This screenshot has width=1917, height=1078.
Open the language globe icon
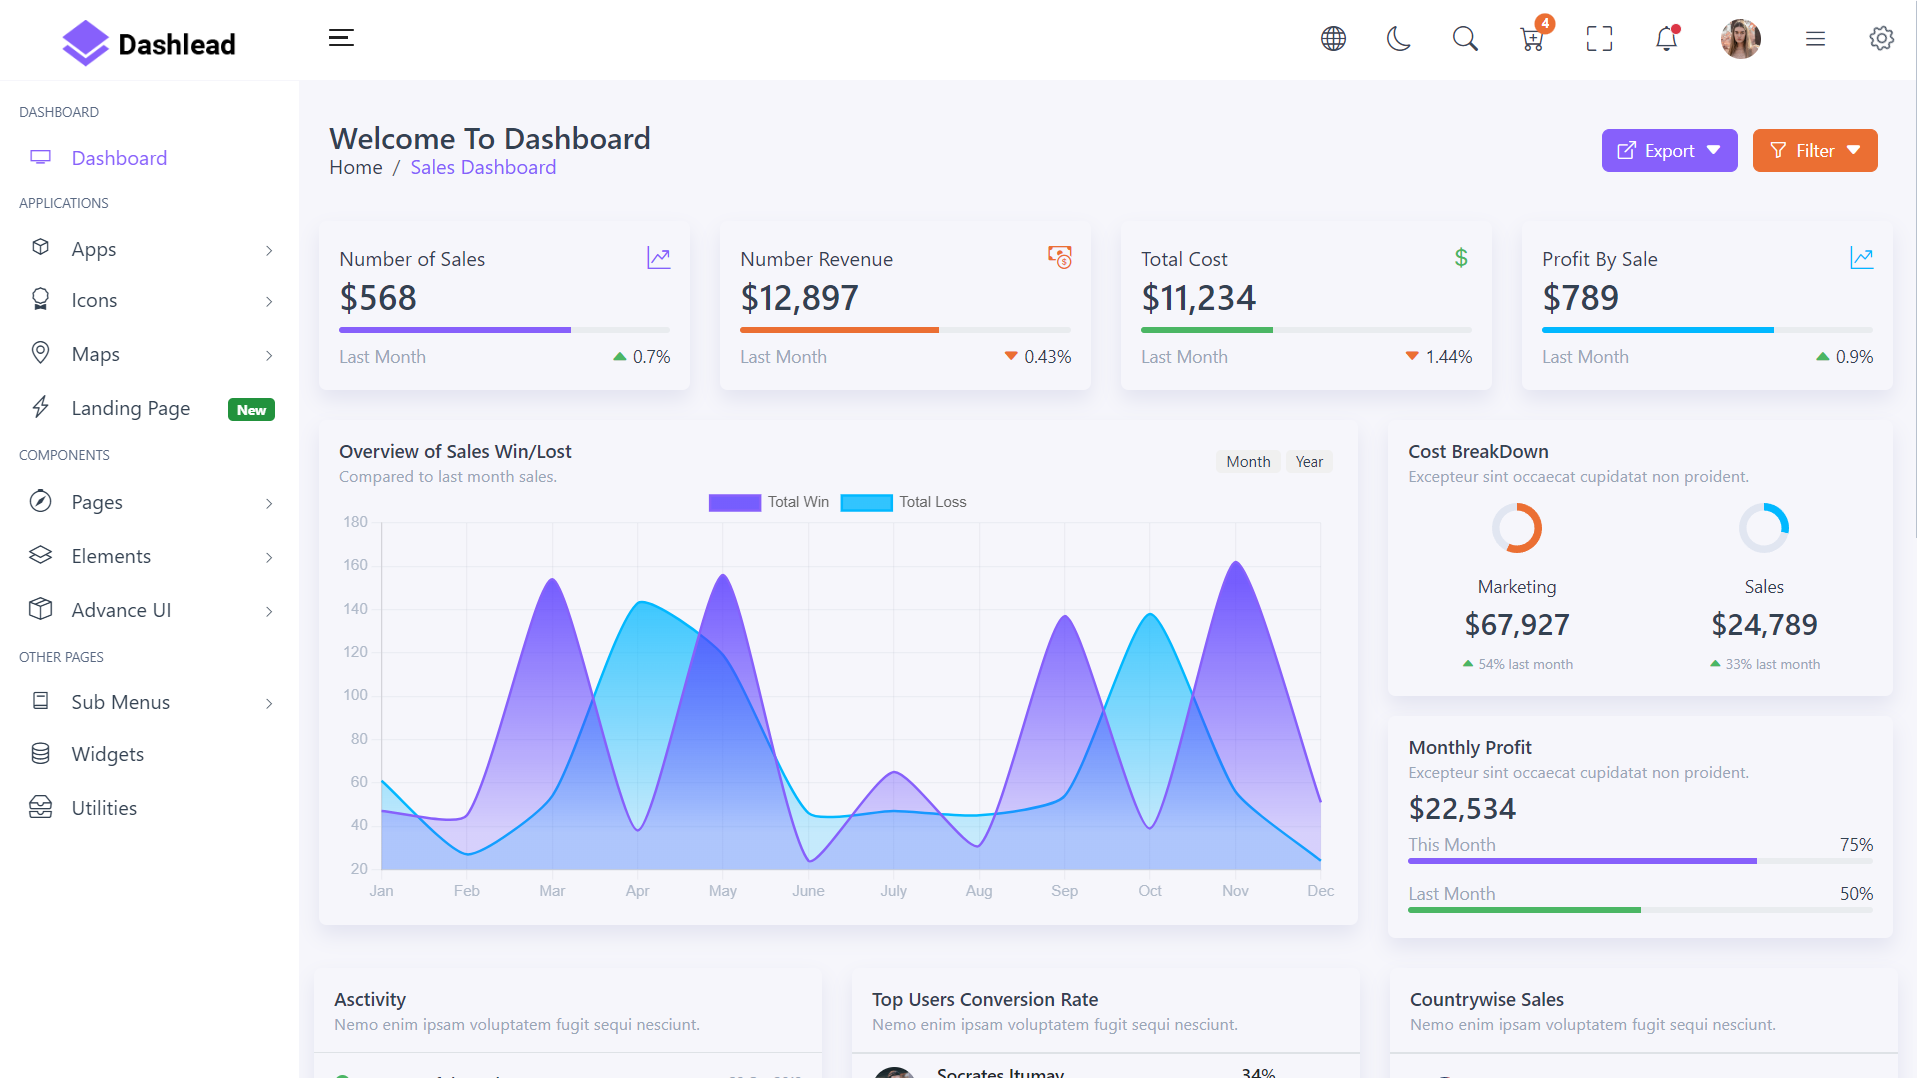[x=1333, y=39]
